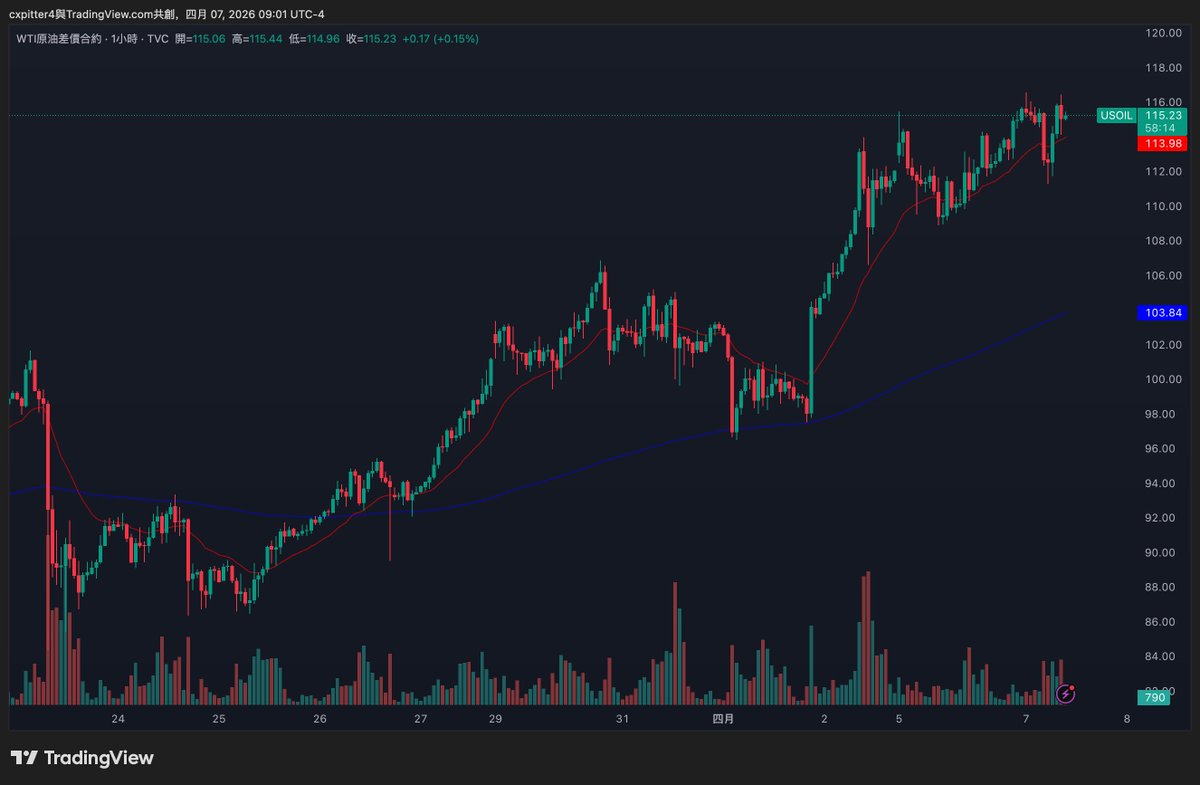Click the 112.00 price axis label
The width and height of the screenshot is (1200, 785).
[1164, 172]
